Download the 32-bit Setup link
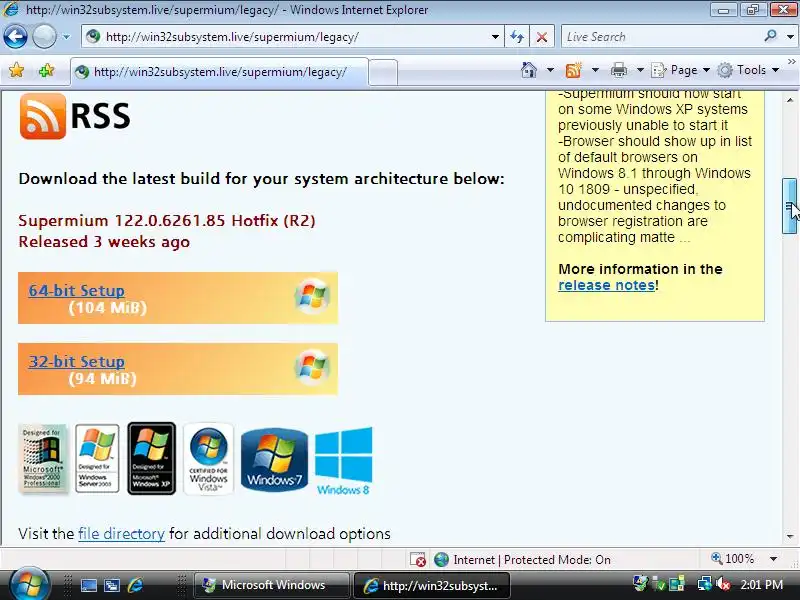This screenshot has height=600, width=800. 77,361
